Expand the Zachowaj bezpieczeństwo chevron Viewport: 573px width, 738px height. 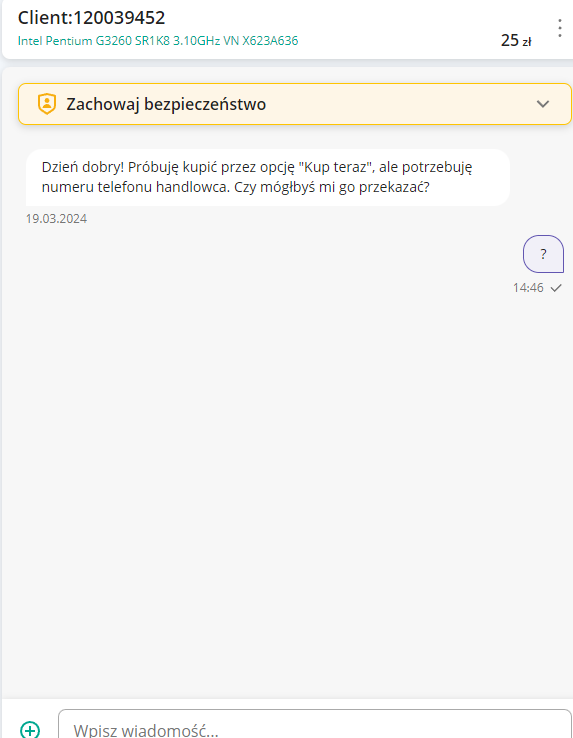(x=543, y=104)
